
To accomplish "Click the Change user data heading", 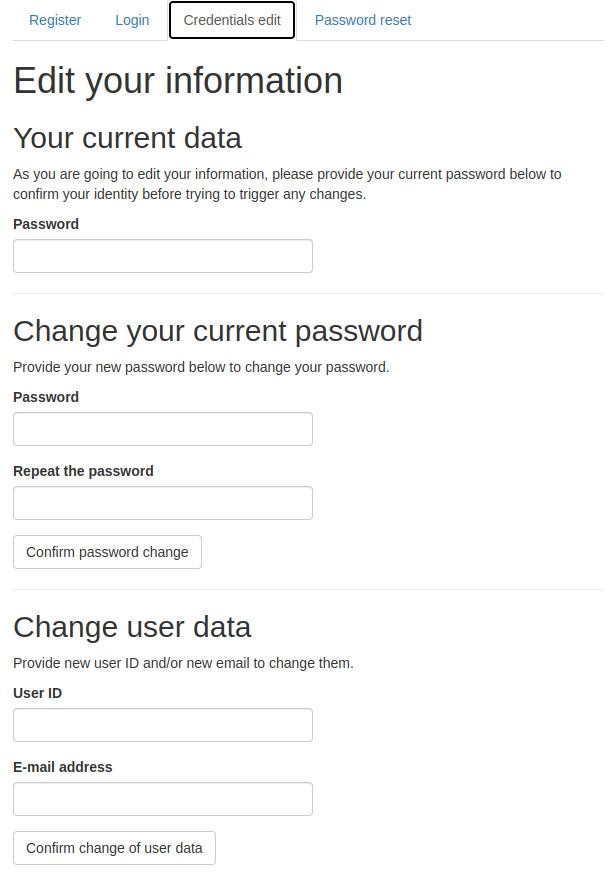I will [132, 626].
